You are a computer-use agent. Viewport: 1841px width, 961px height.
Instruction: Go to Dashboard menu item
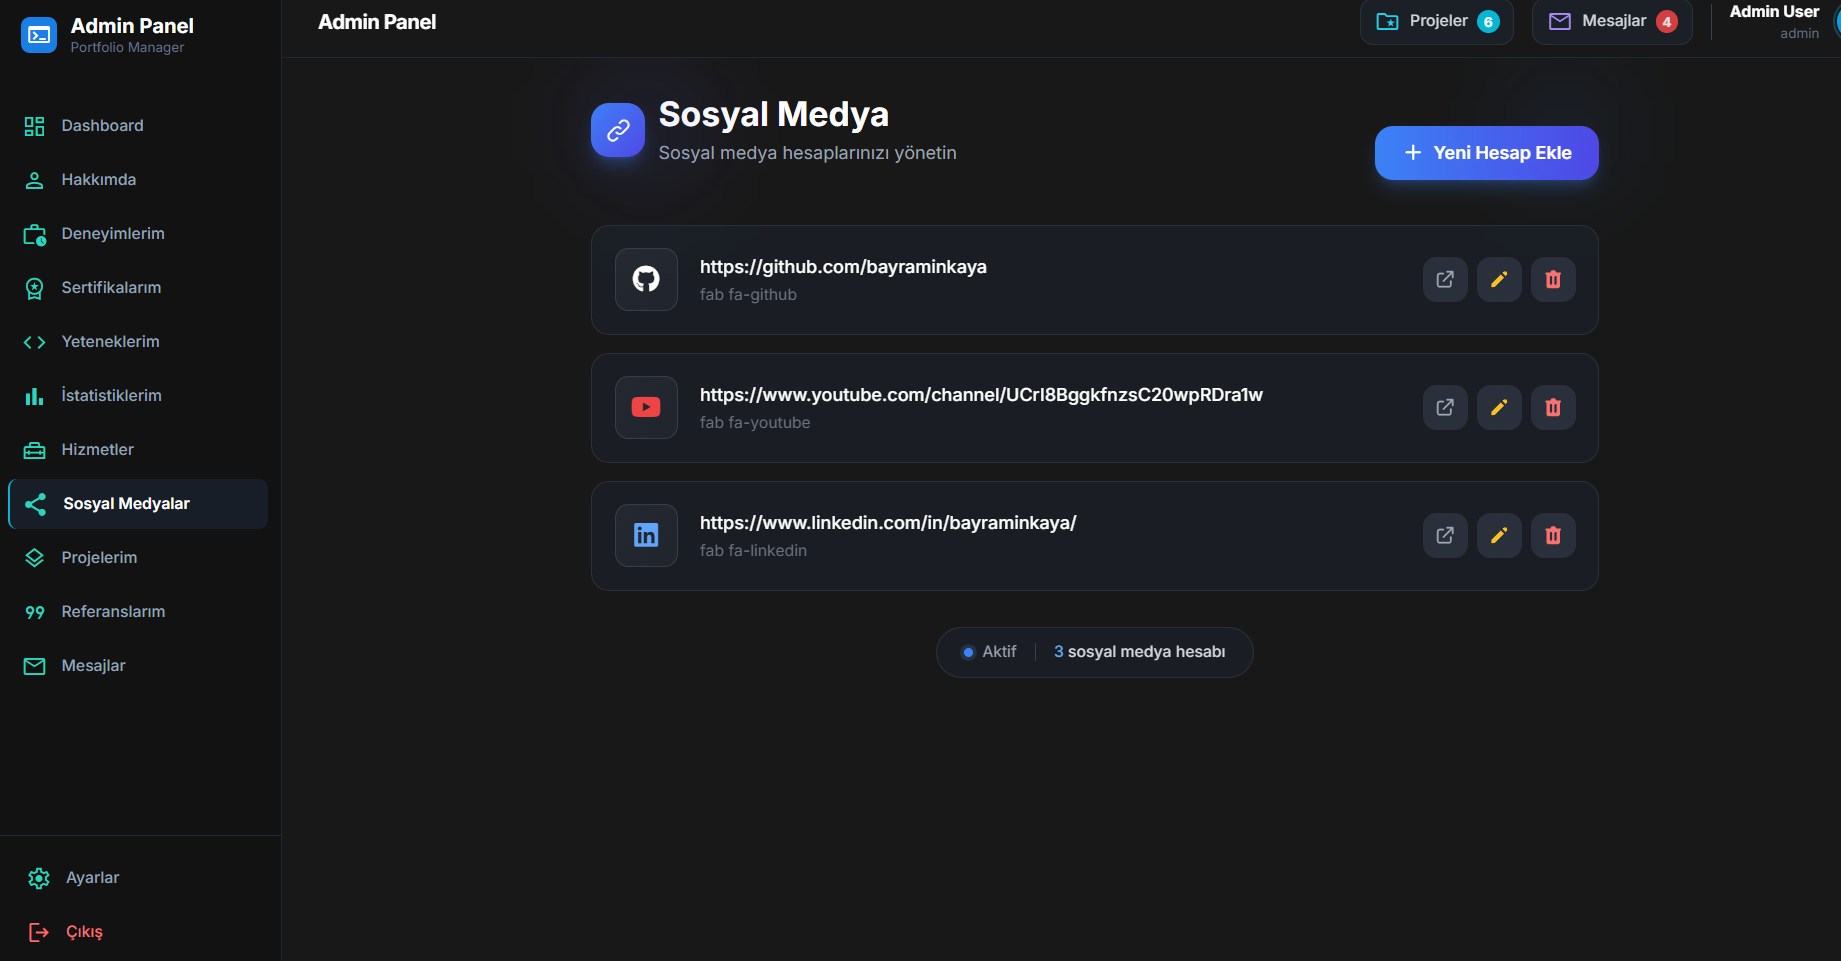(138, 126)
